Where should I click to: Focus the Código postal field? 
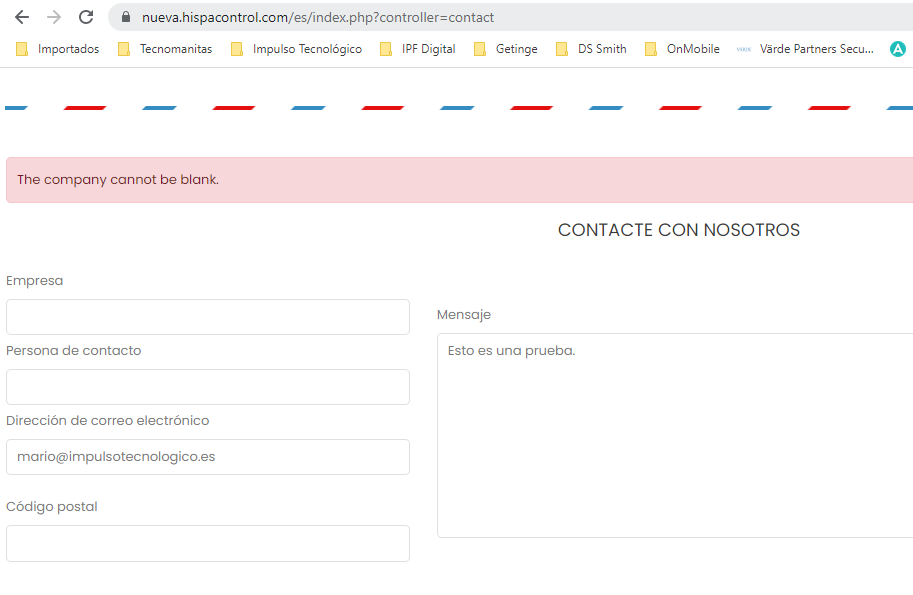tap(208, 543)
